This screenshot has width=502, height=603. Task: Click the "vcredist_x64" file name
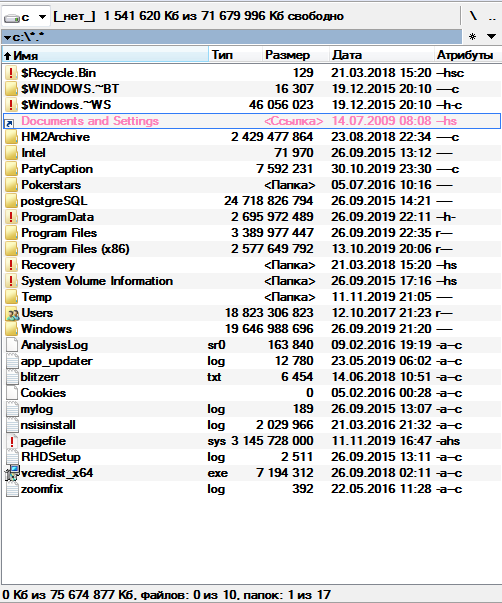pos(57,473)
